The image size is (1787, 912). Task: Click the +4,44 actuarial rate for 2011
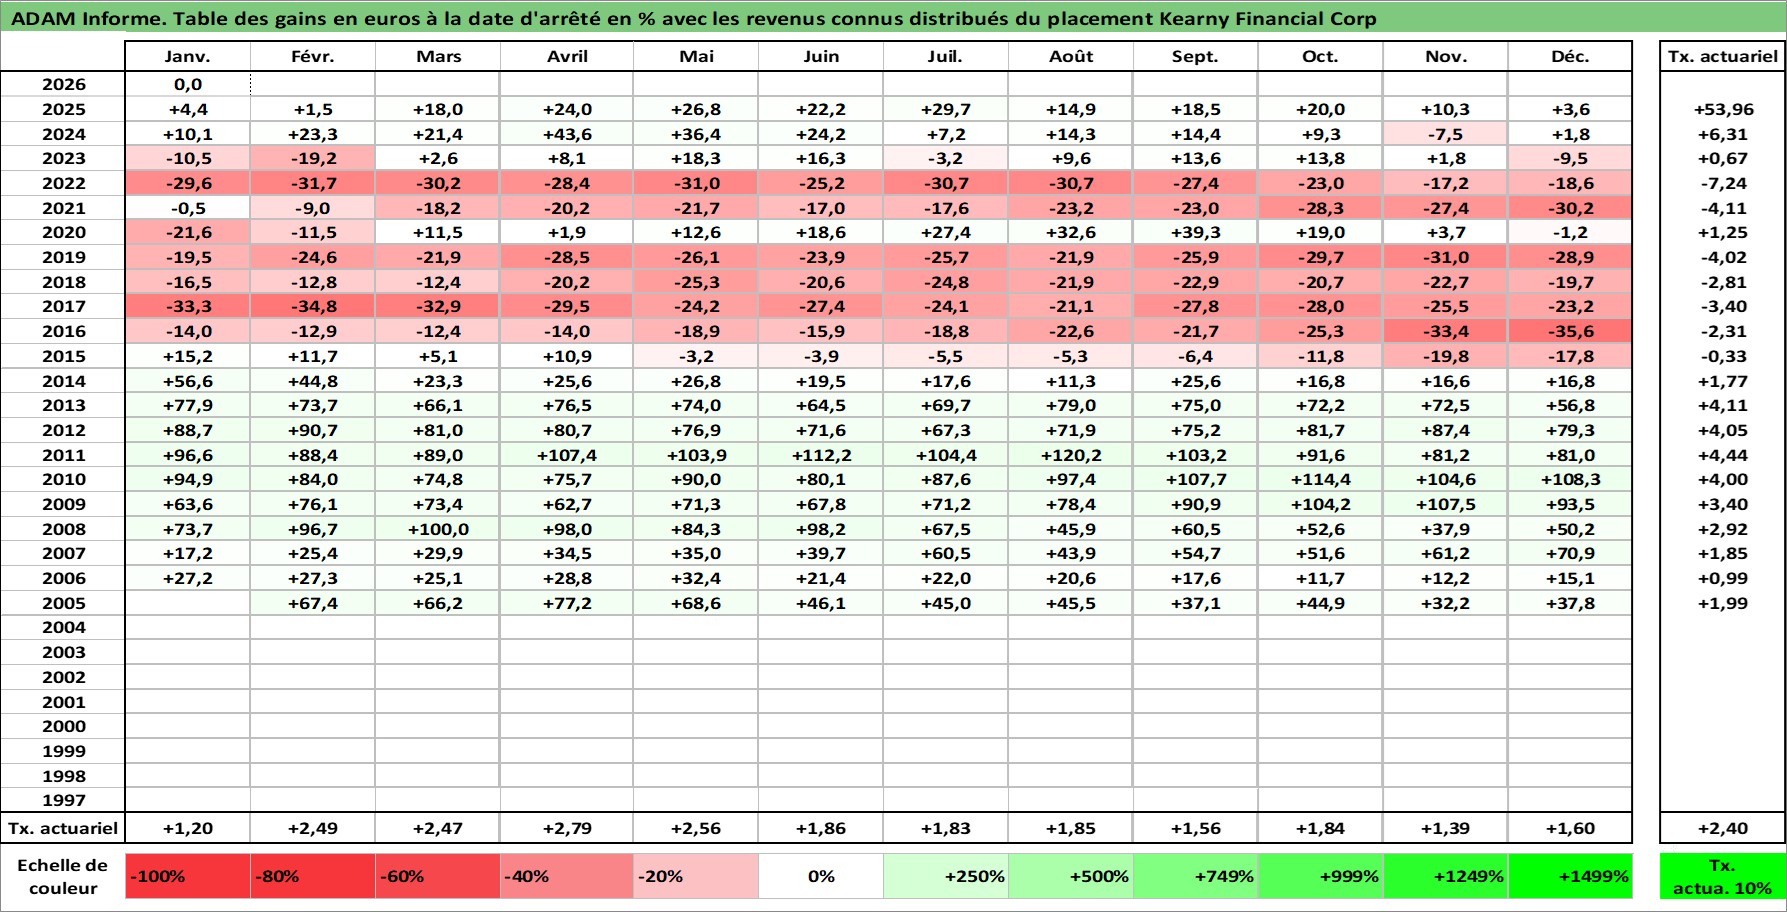tap(1722, 455)
